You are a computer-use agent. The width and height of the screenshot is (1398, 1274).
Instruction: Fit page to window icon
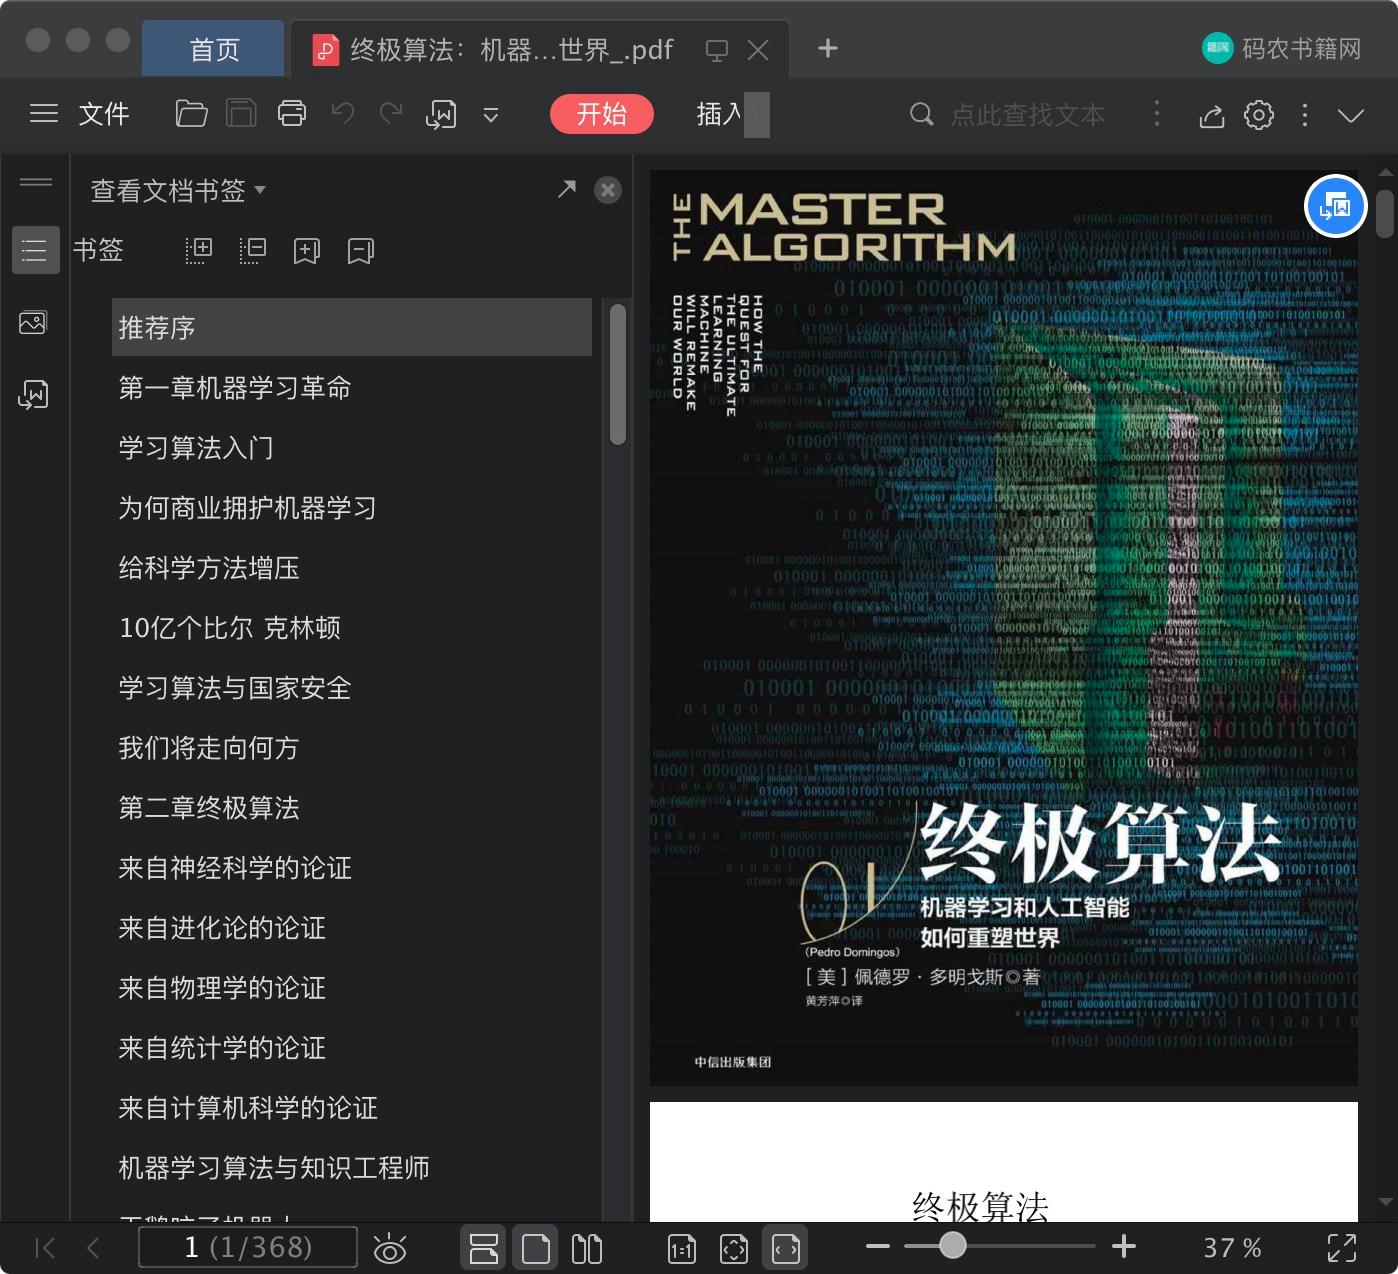tap(734, 1248)
